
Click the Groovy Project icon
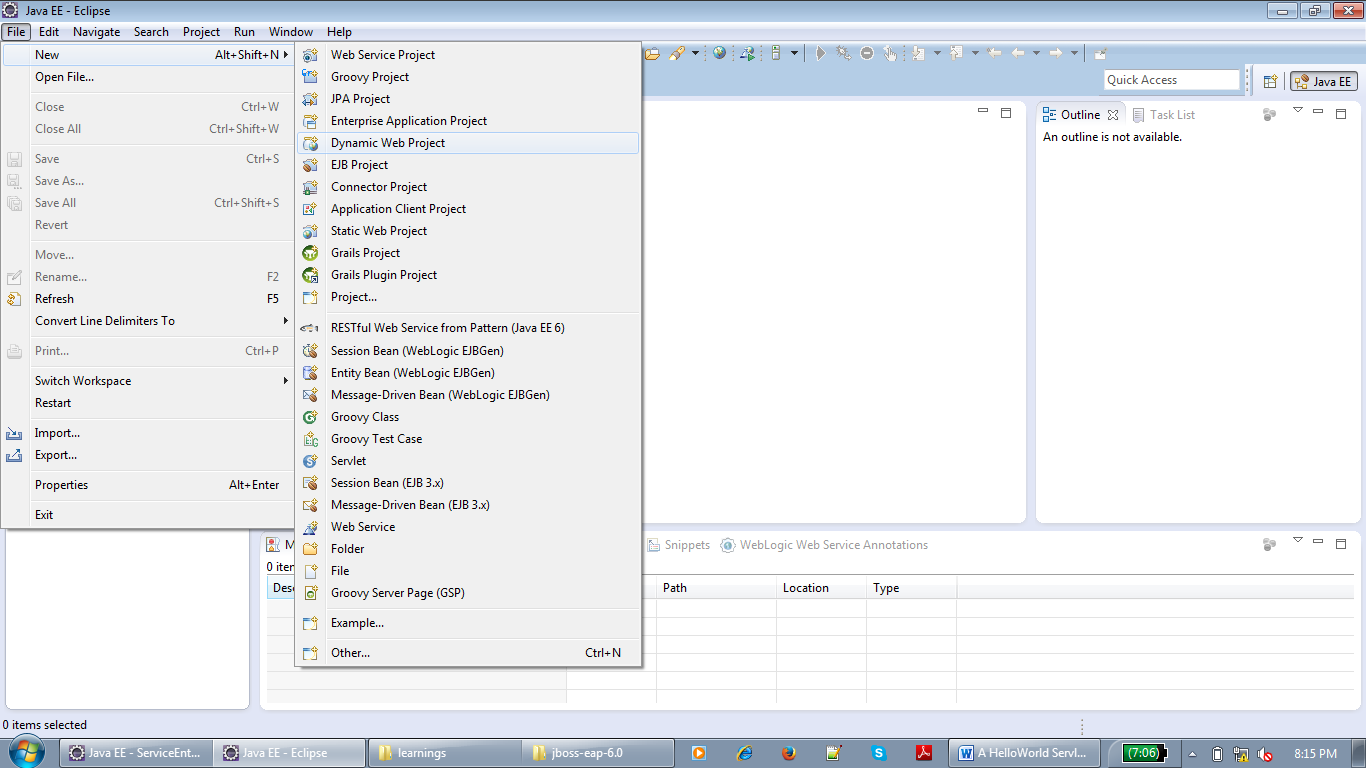click(311, 77)
